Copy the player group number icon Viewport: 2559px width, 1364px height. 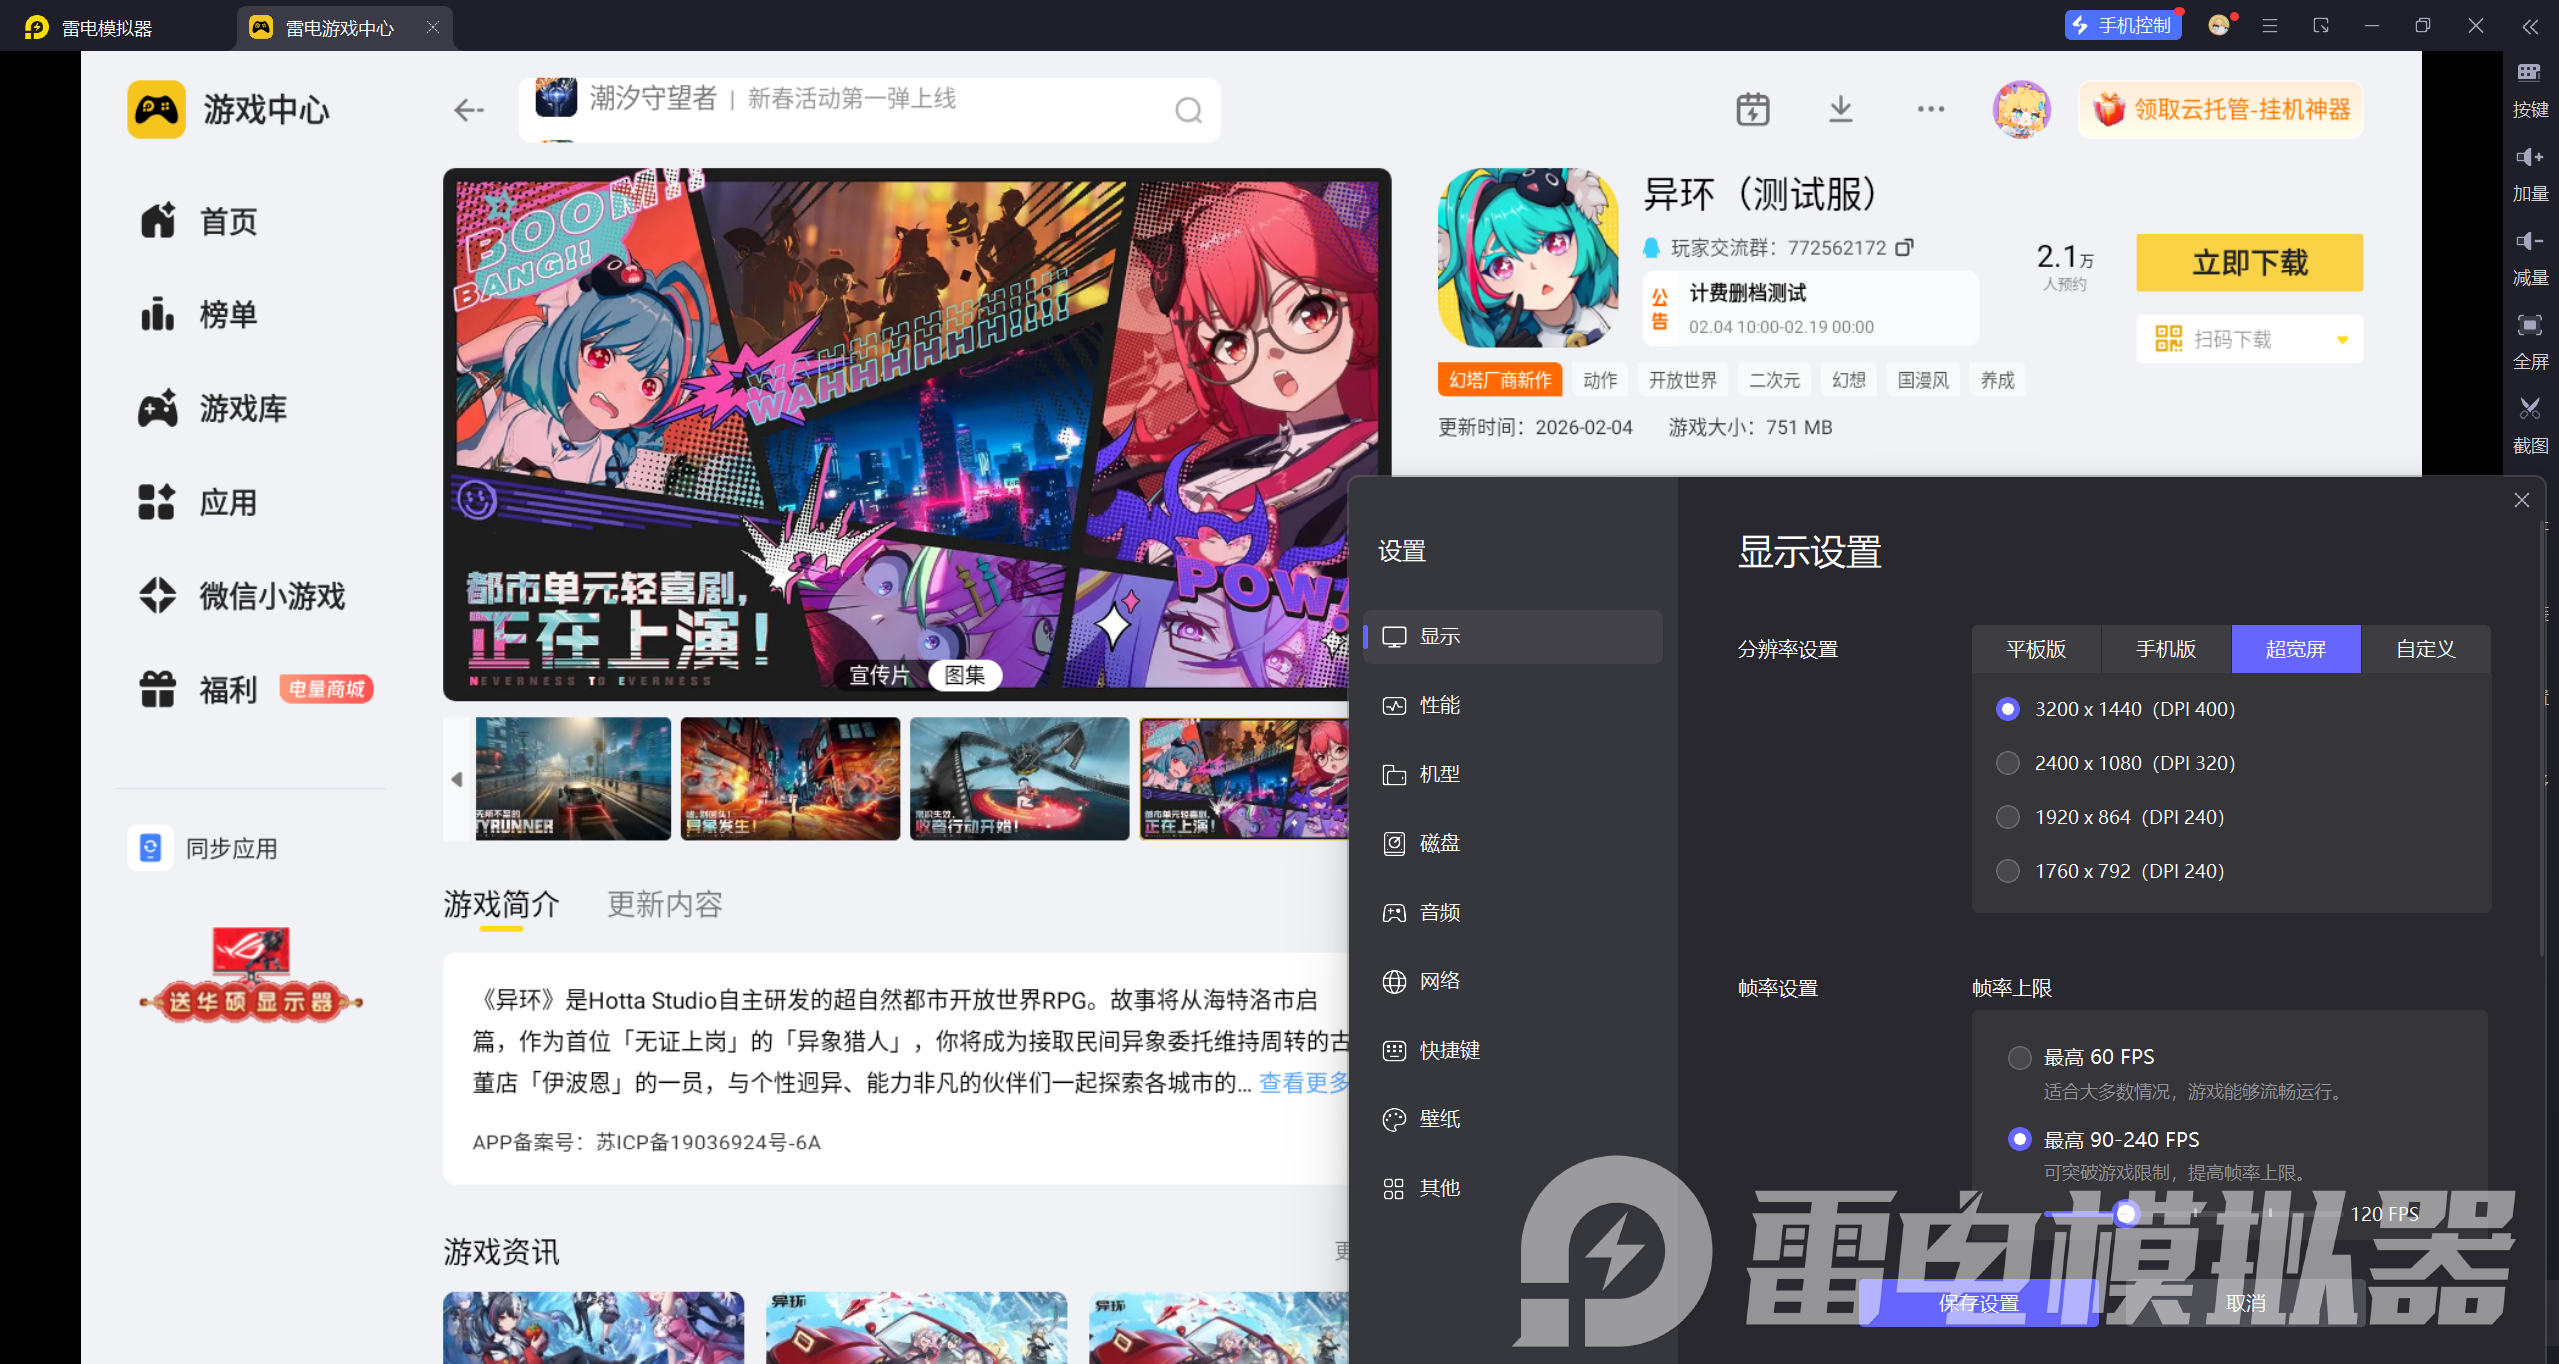[x=1904, y=247]
